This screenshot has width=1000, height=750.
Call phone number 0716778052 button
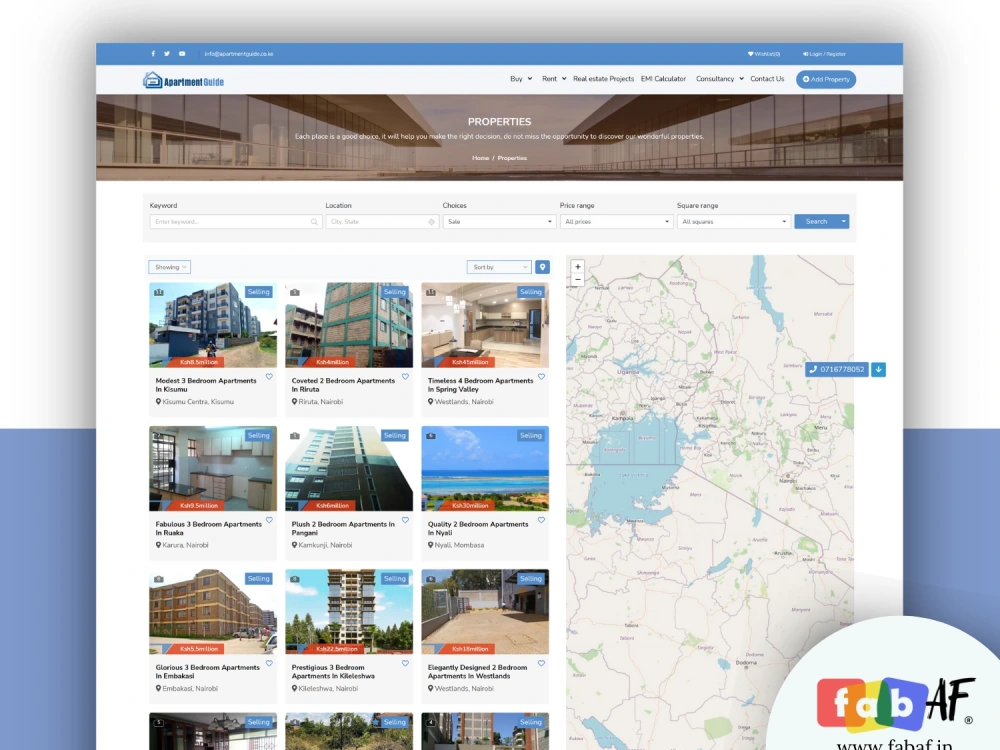coord(837,369)
